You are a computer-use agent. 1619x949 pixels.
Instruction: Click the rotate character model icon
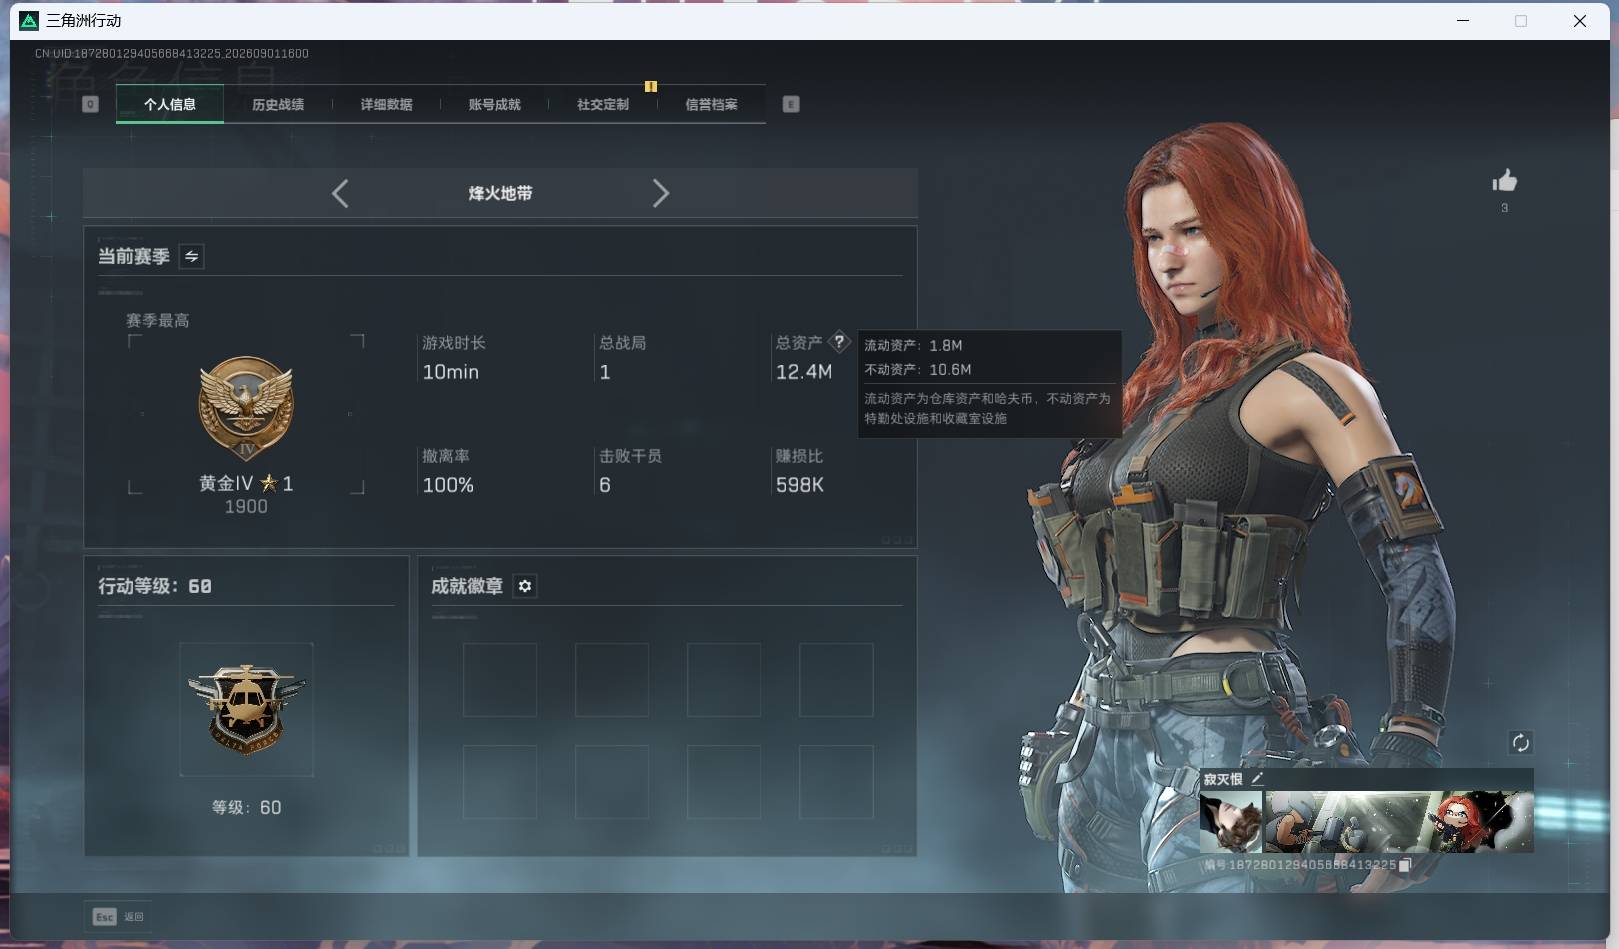[x=1520, y=742]
